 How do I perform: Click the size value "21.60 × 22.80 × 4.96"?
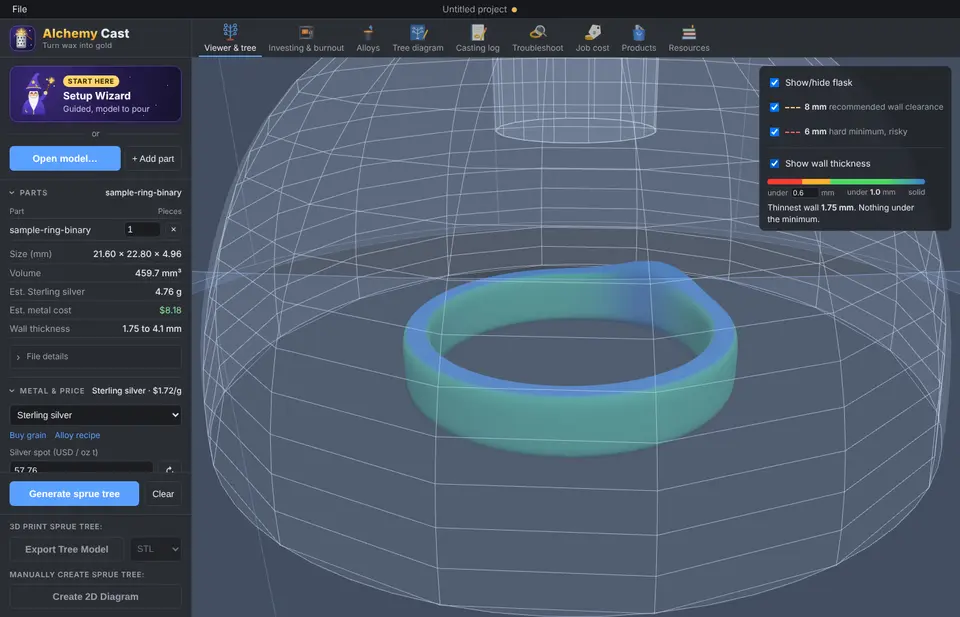pos(137,254)
